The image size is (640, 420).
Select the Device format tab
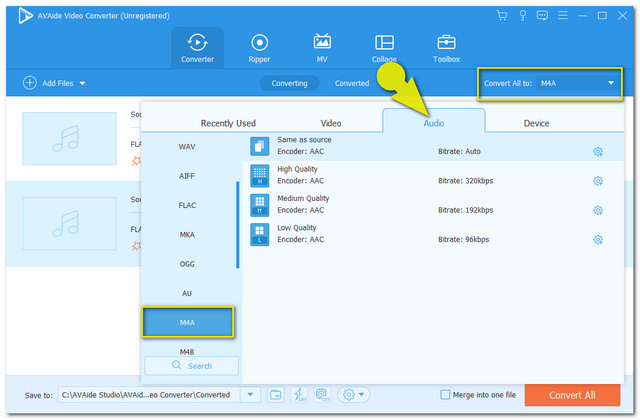point(536,123)
